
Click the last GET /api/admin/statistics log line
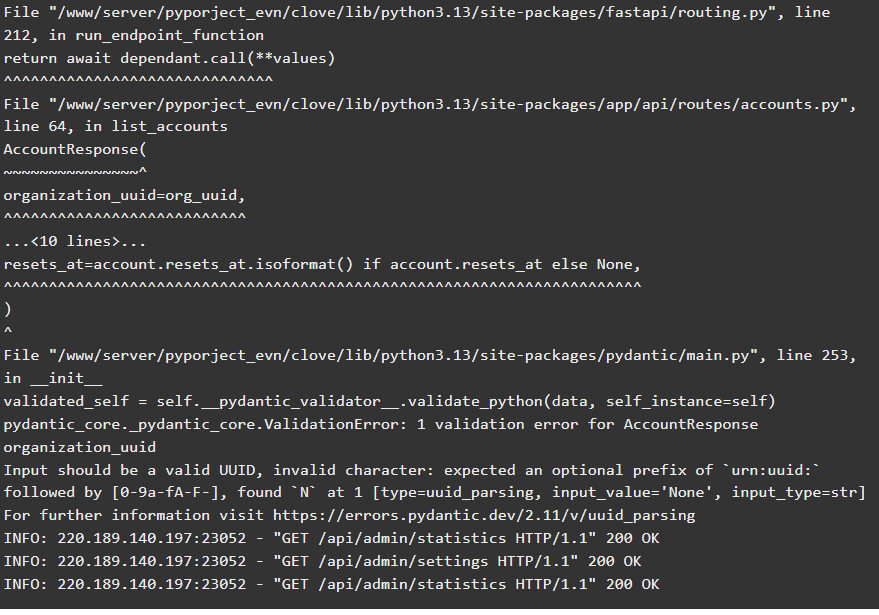(332, 584)
